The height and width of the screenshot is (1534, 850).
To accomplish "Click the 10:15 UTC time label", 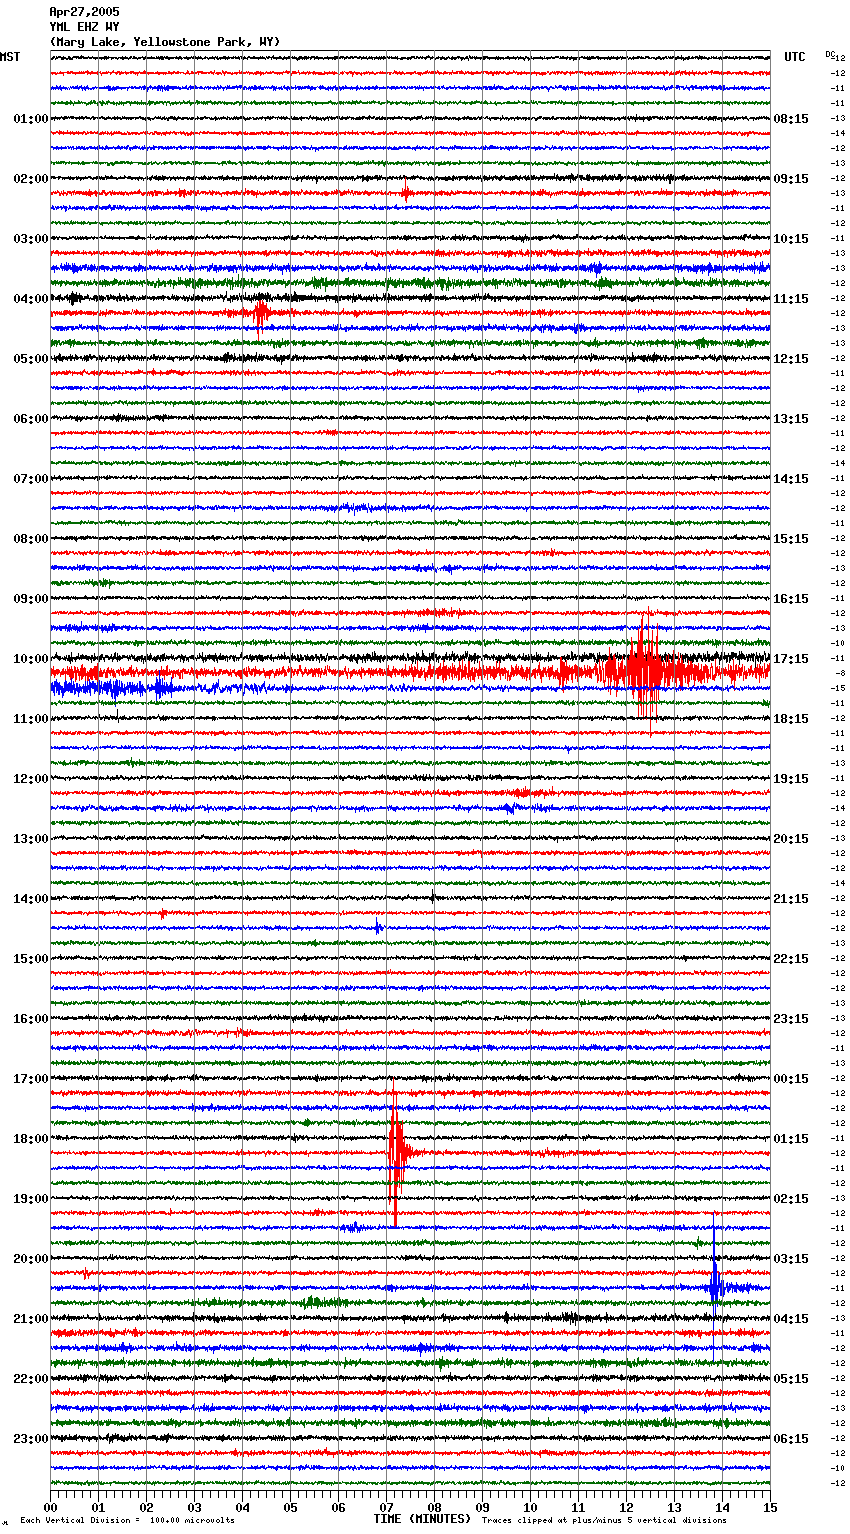I will pyautogui.click(x=791, y=239).
